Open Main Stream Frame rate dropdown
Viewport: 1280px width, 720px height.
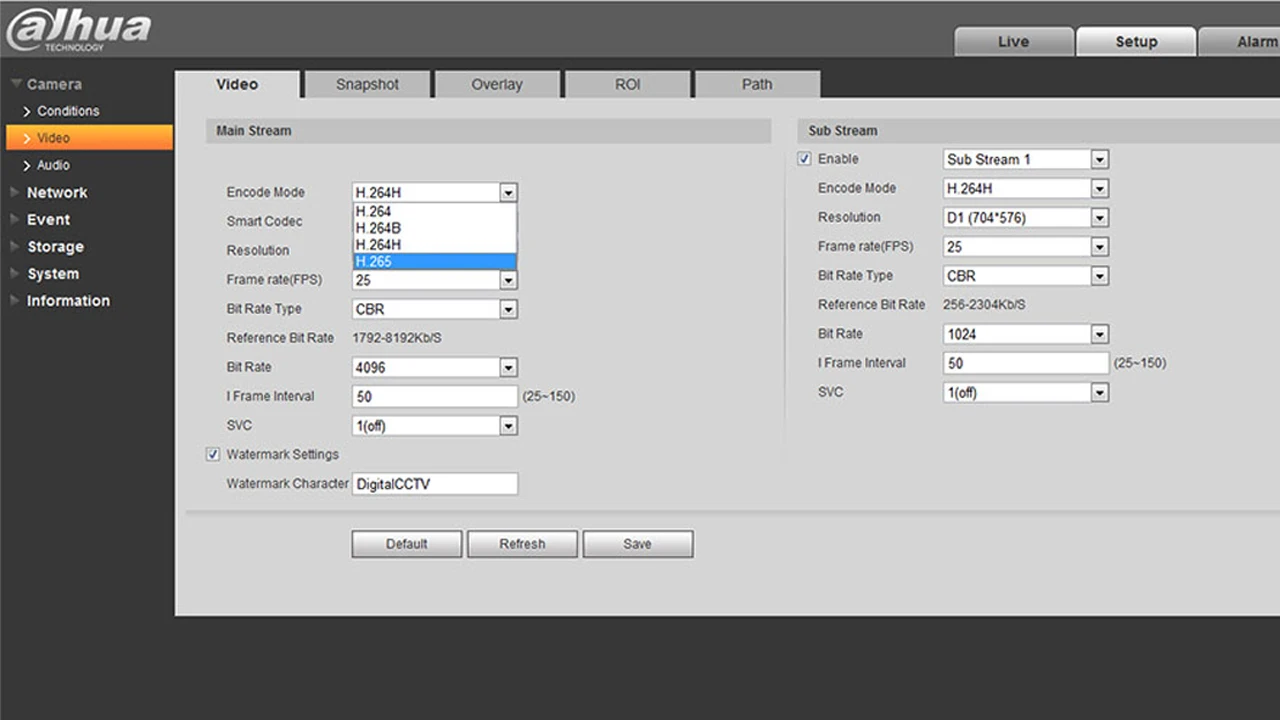(435, 281)
